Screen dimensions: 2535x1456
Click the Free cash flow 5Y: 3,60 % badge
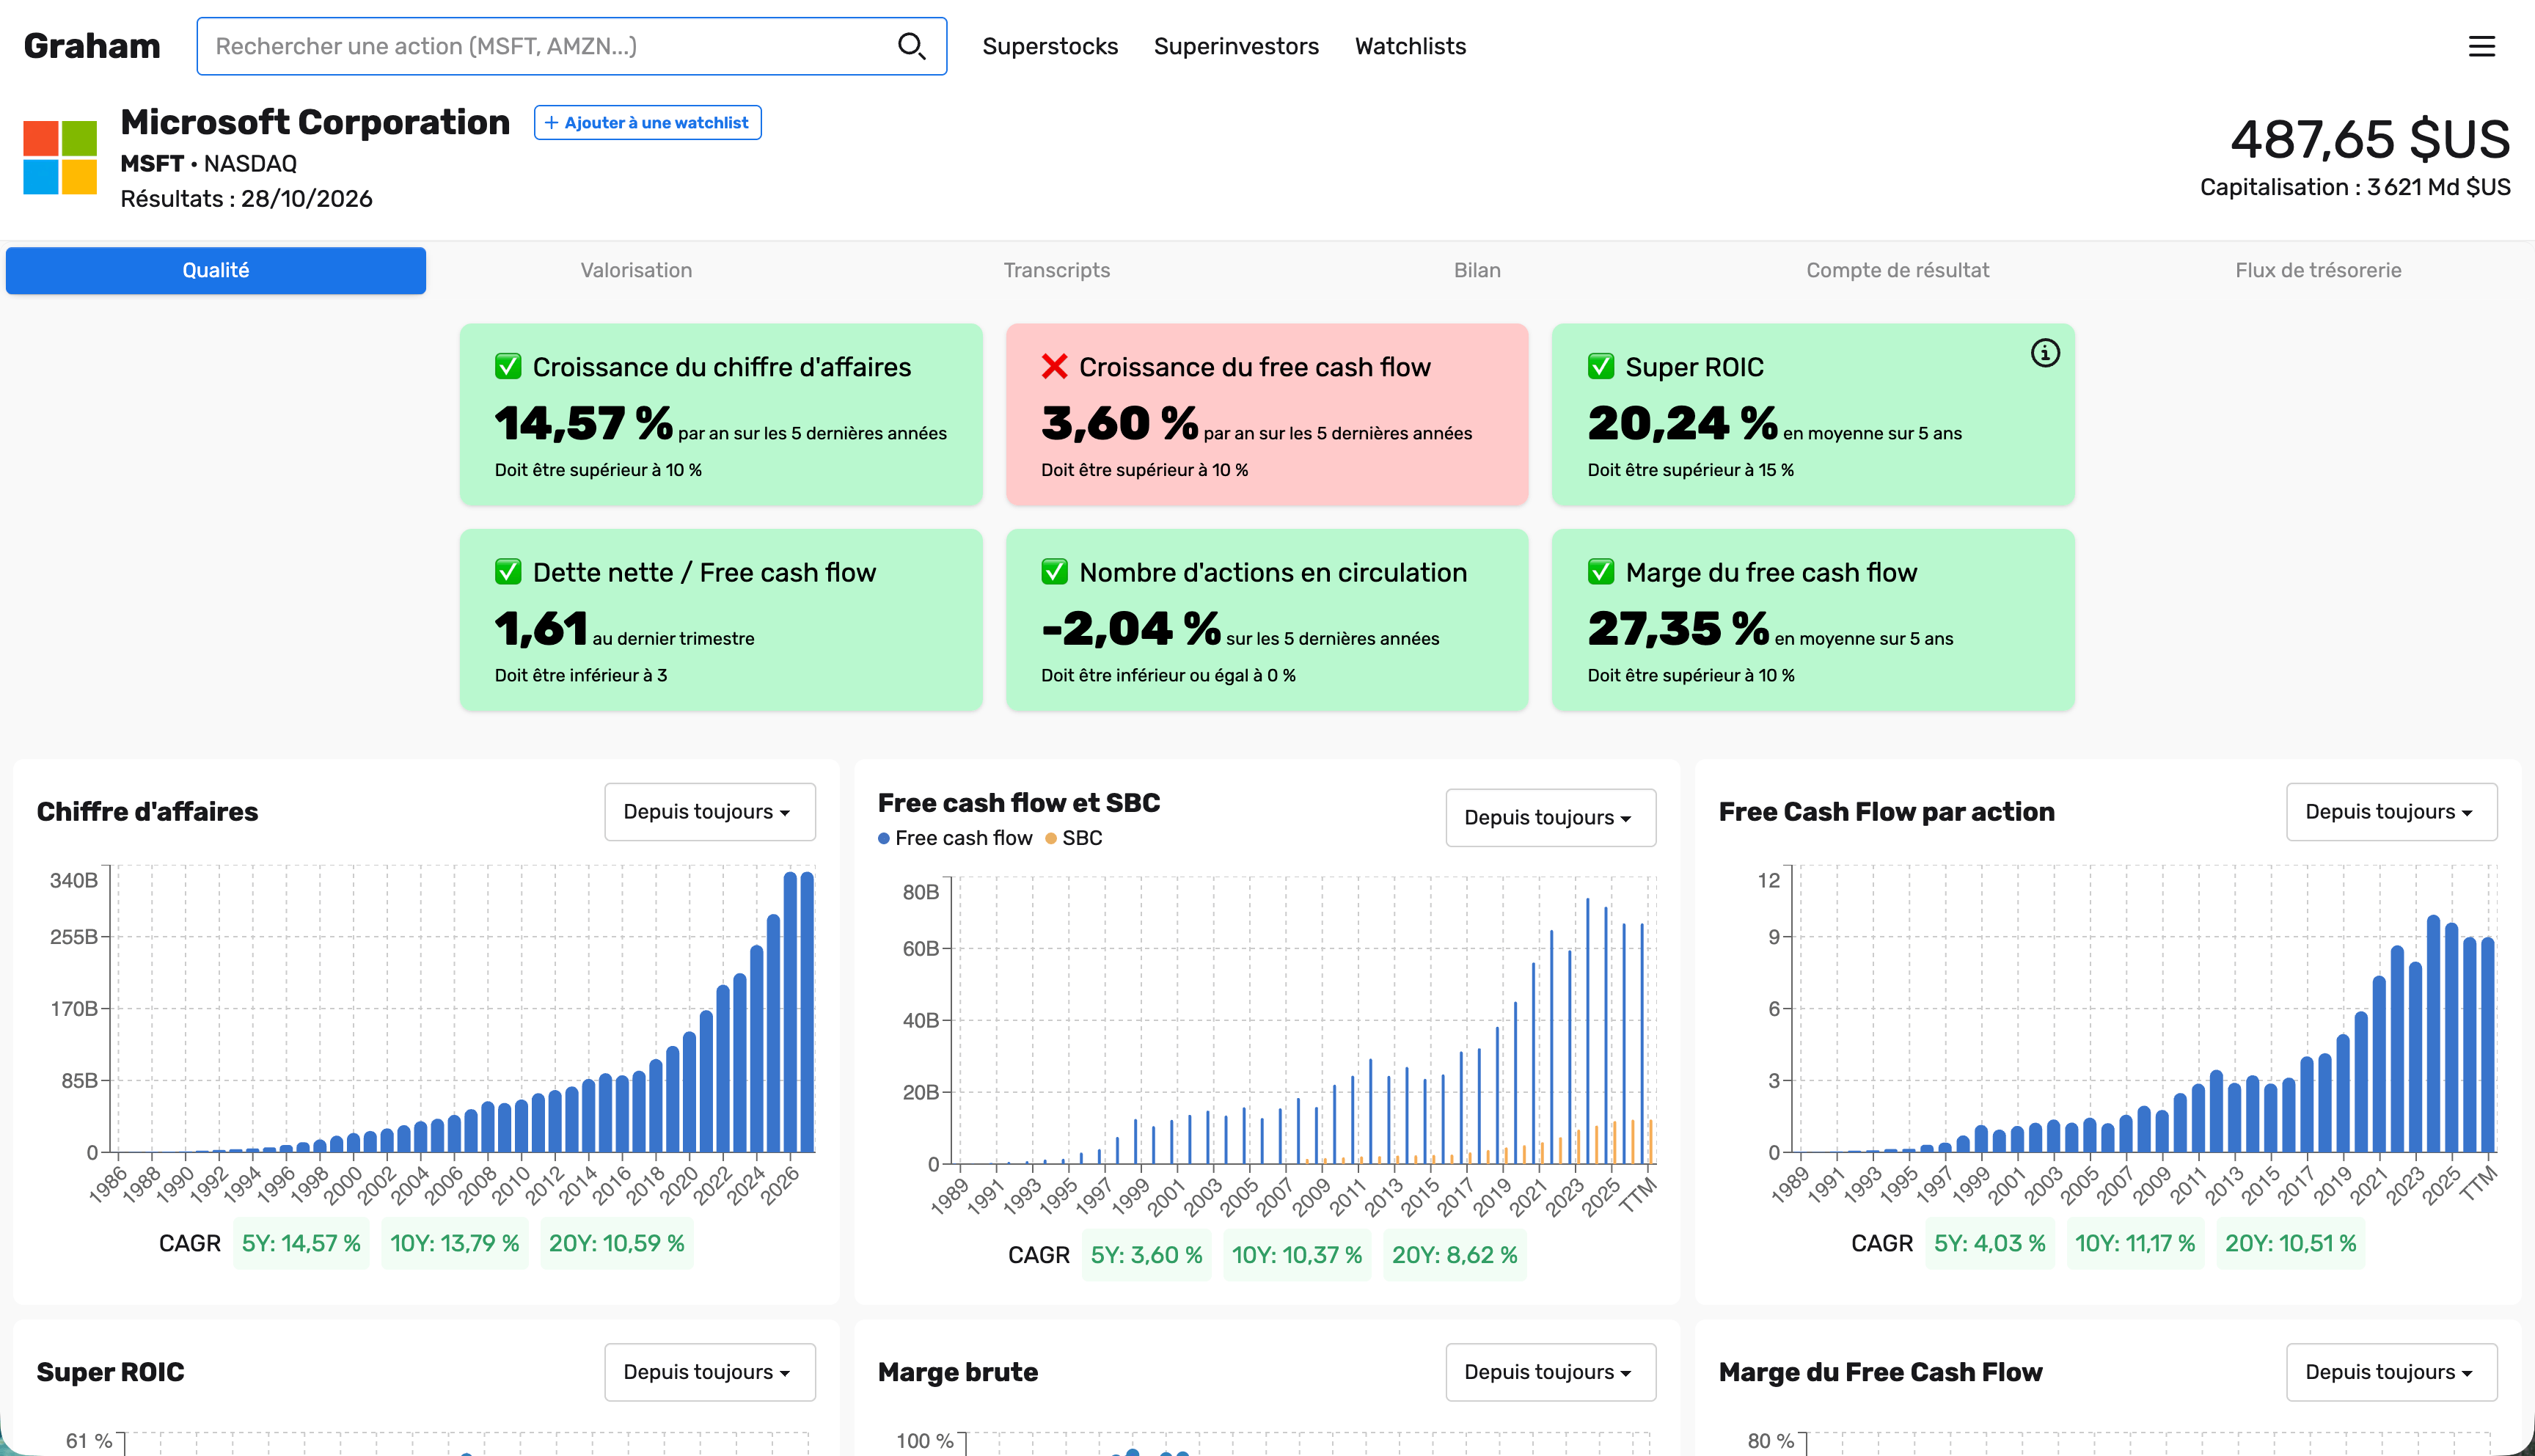(1147, 1256)
